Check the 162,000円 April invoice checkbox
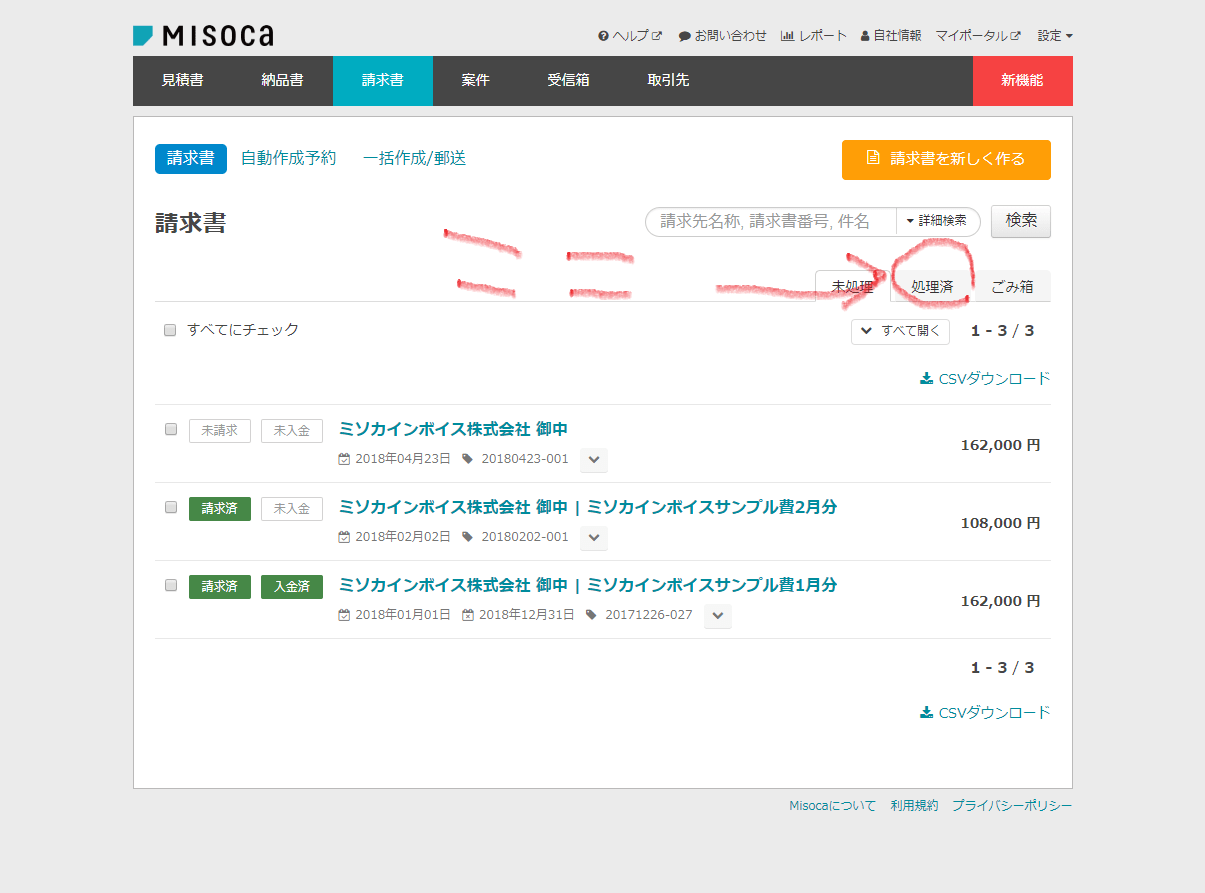Screen dimensions: 1205x893 170,430
